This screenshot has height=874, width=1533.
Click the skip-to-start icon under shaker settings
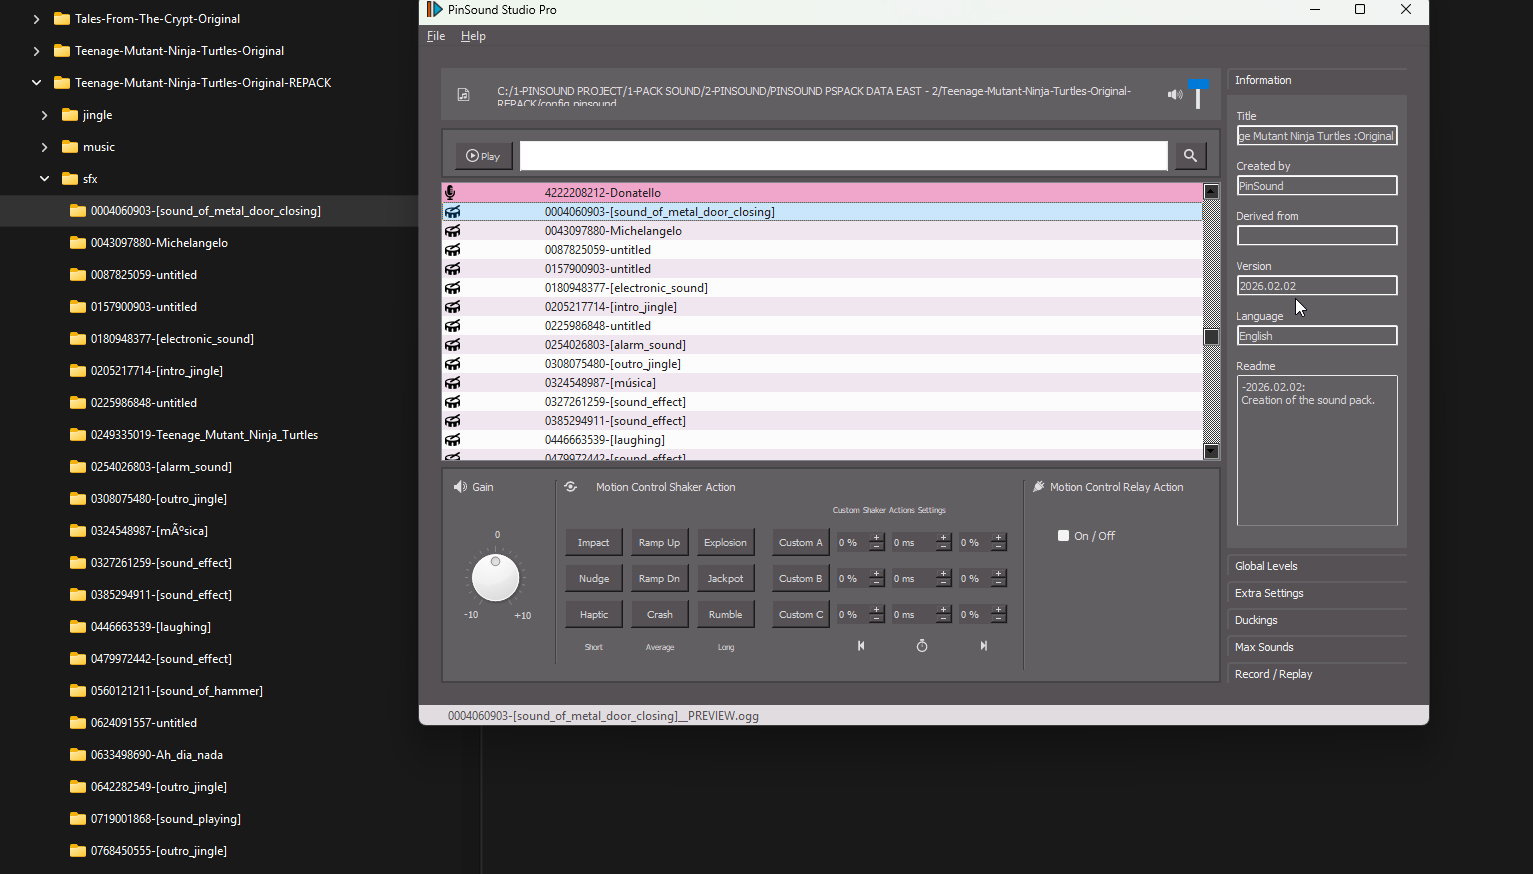pos(861,646)
